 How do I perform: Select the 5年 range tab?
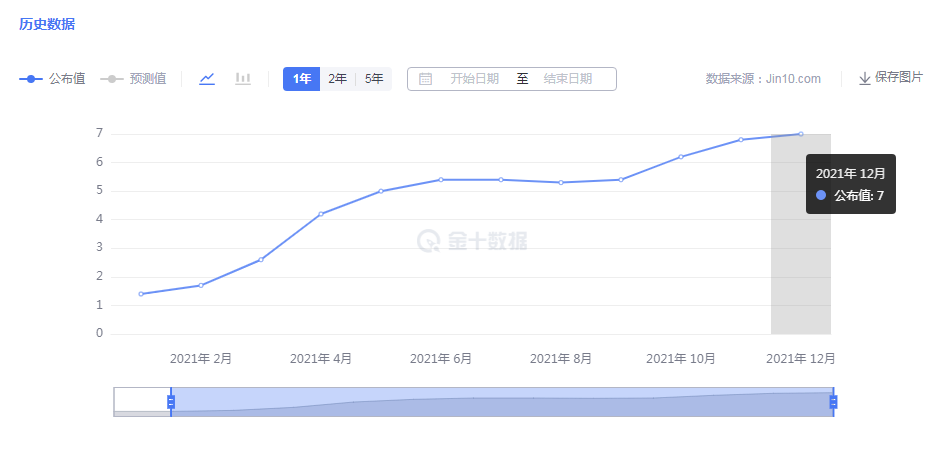click(374, 79)
